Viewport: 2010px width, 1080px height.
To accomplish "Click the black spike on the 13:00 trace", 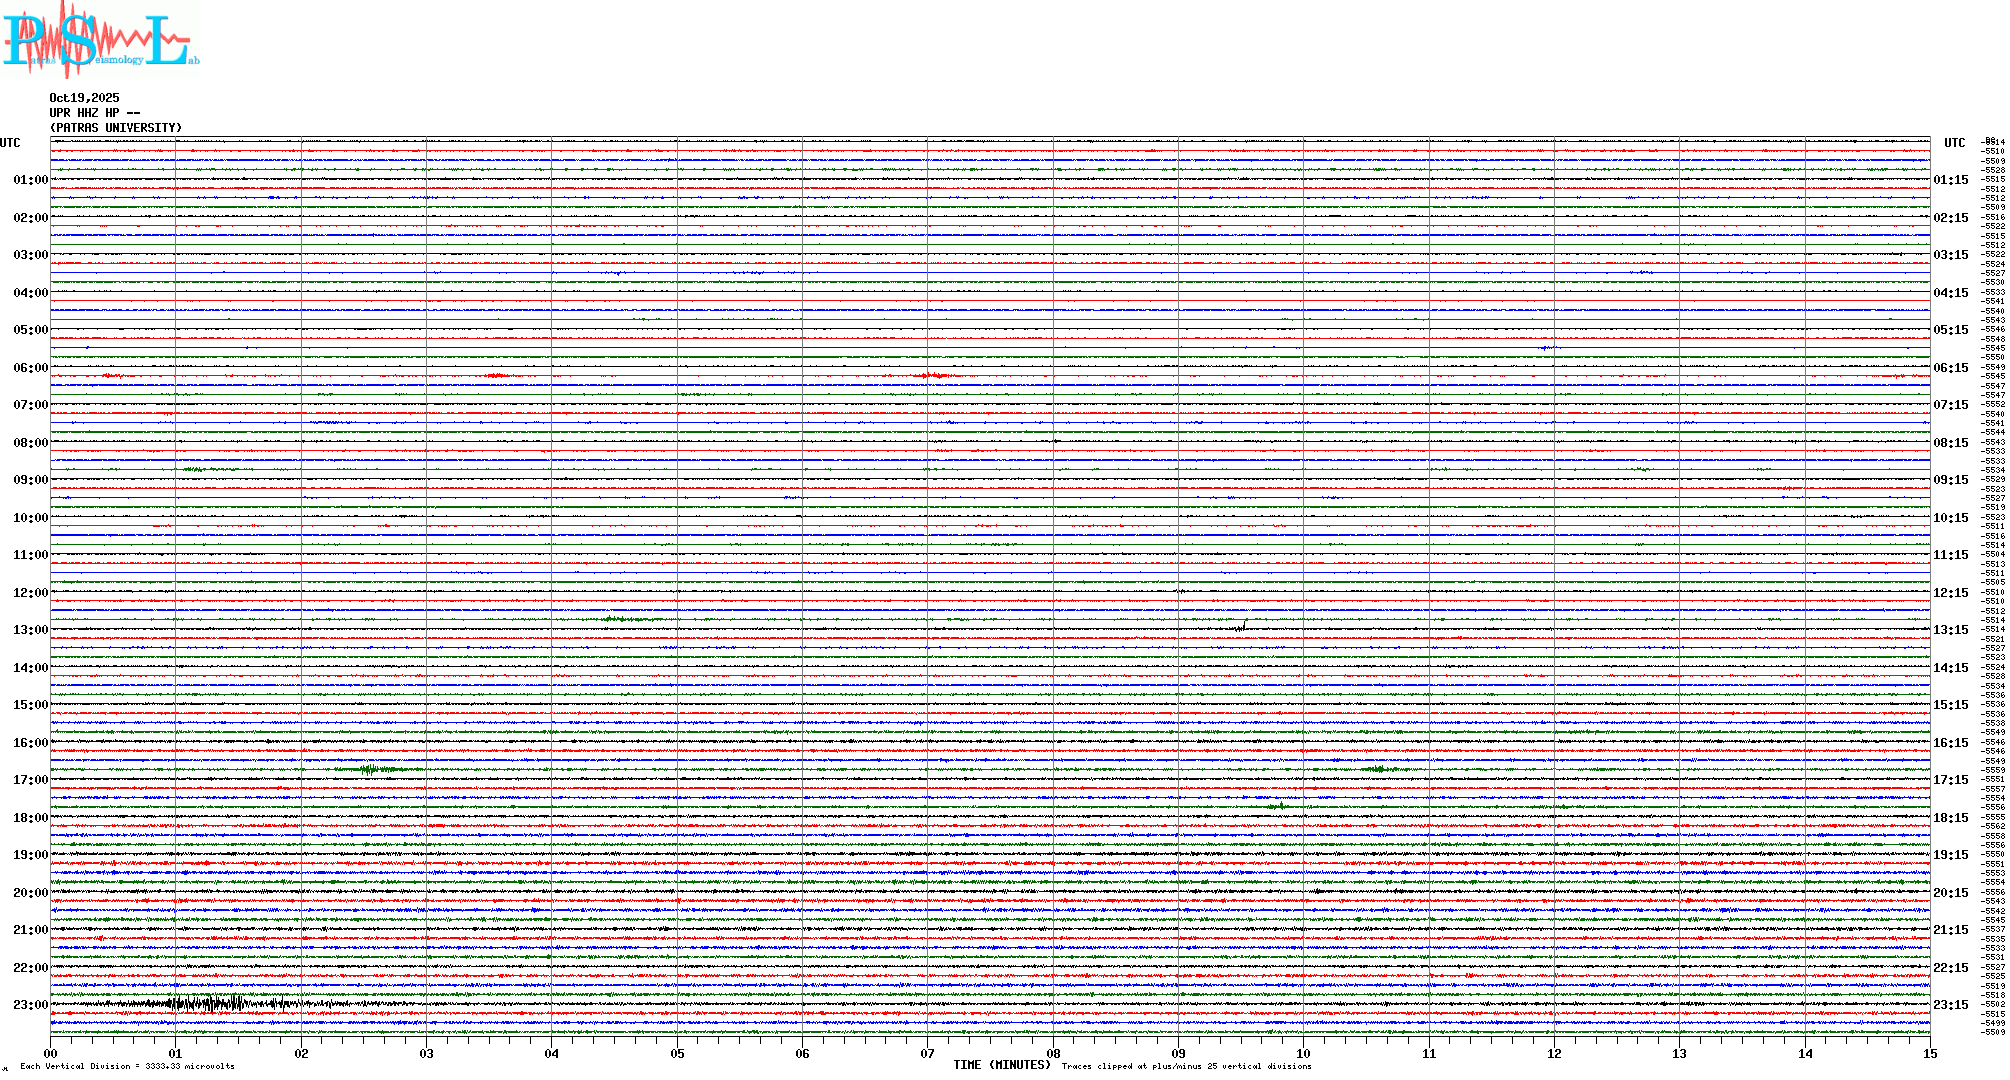I will 1242,626.
